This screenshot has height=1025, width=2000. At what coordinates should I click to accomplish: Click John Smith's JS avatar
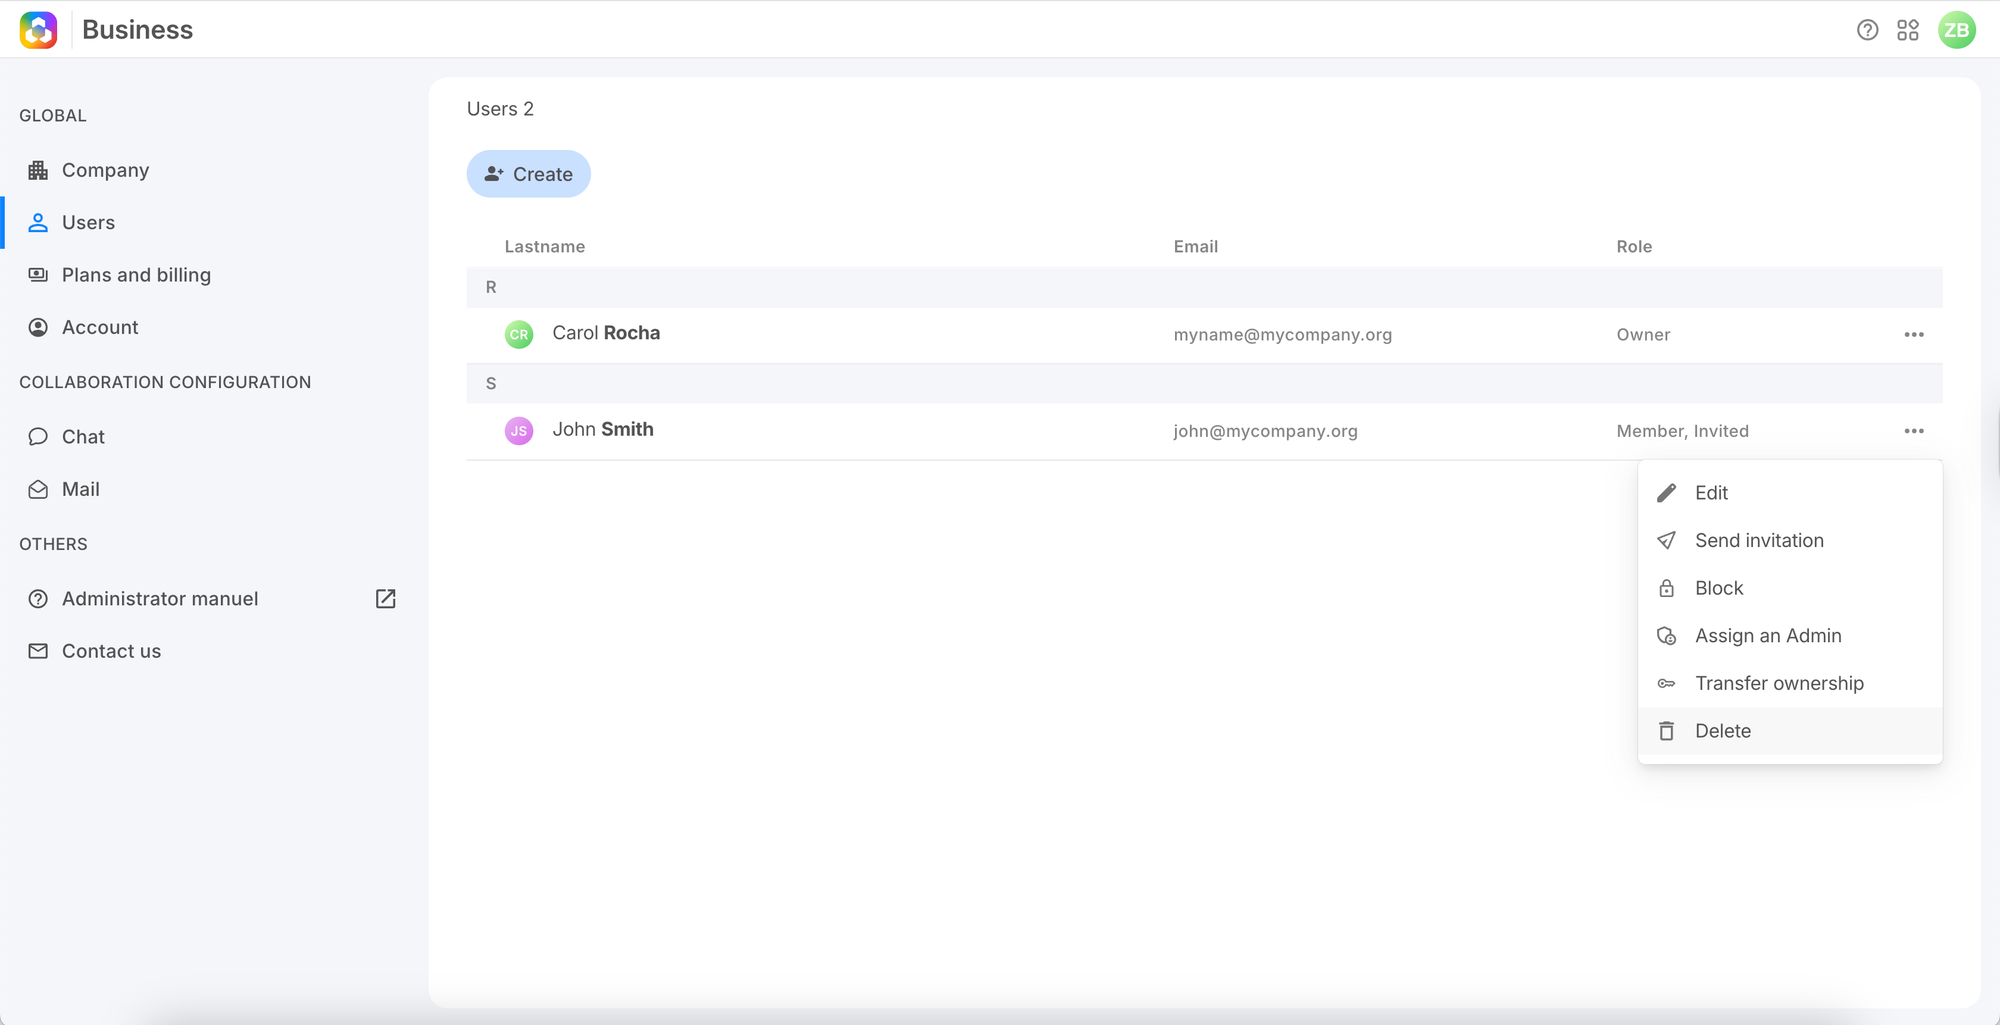point(519,431)
